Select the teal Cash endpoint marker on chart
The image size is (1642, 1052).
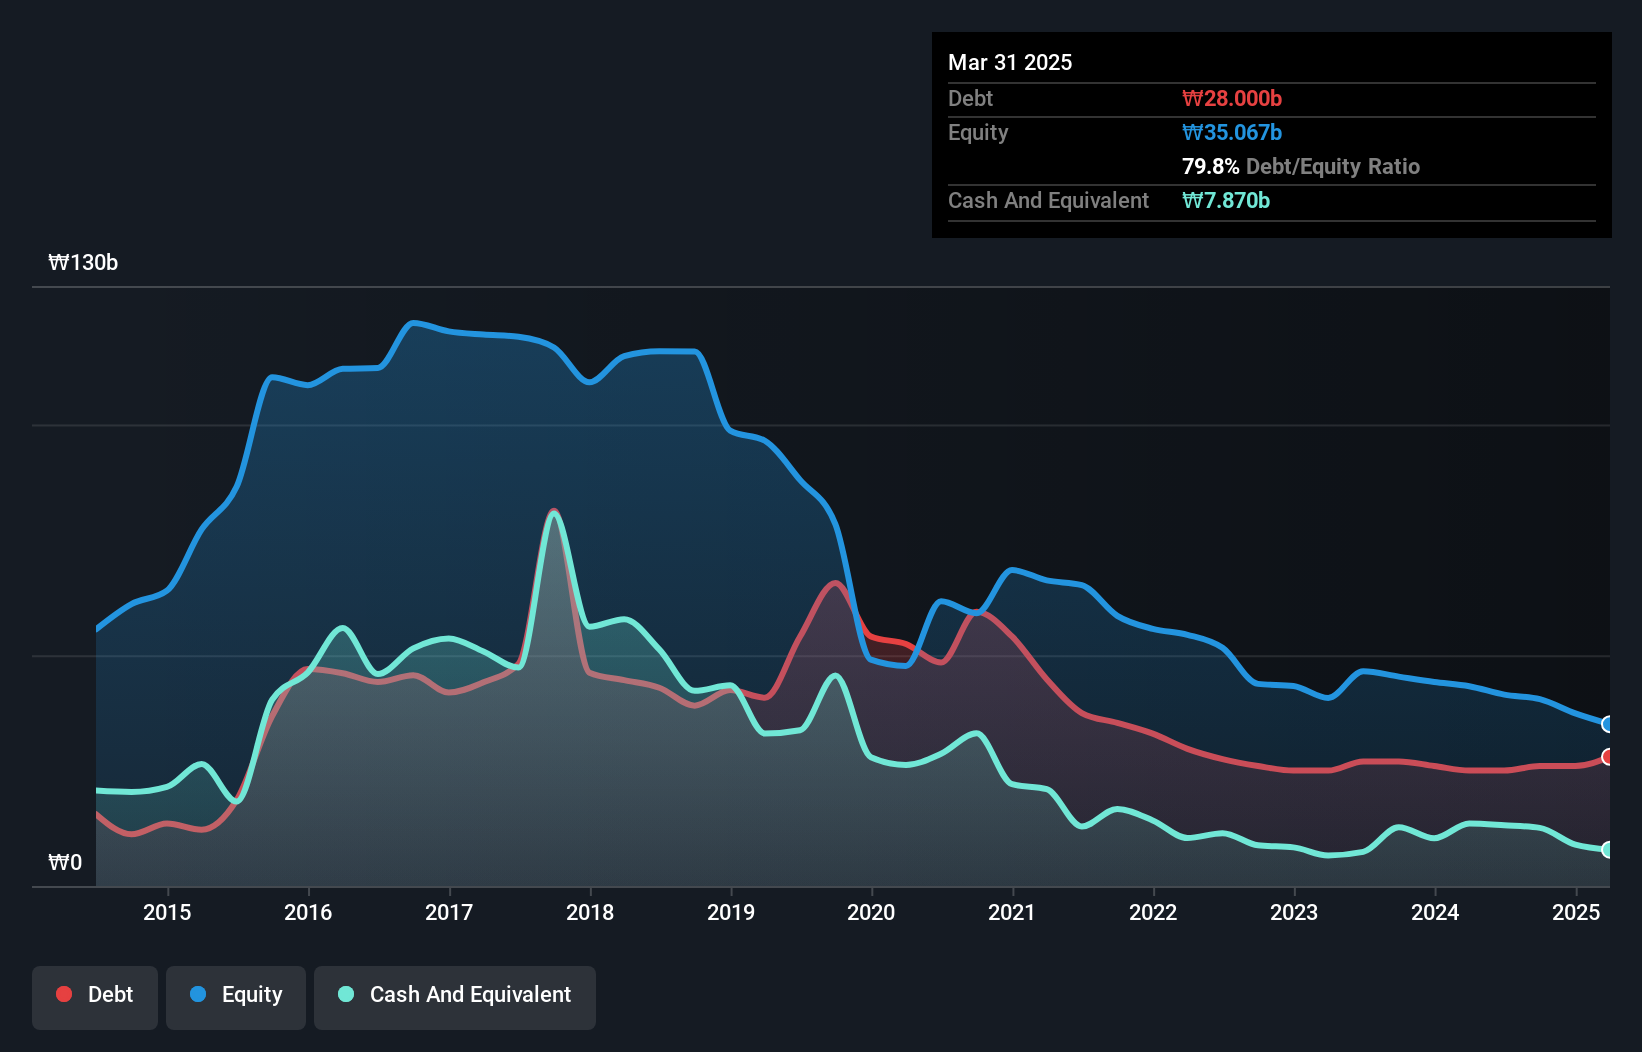[x=1608, y=849]
